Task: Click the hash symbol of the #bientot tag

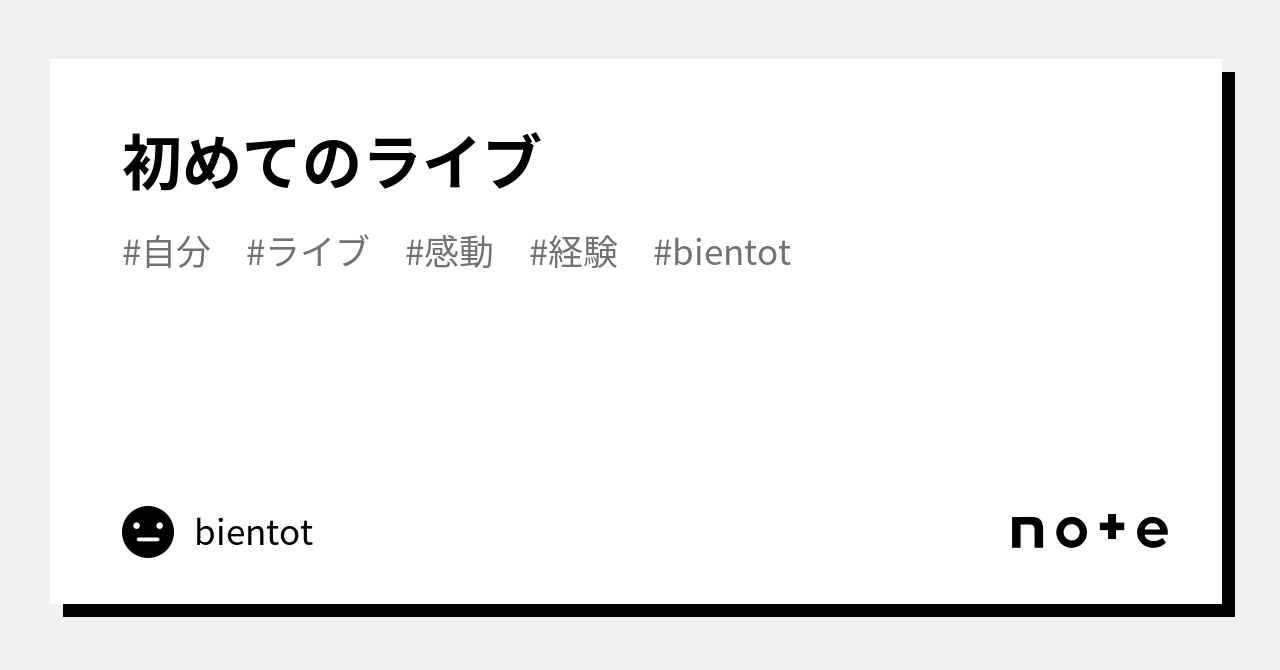Action: click(x=662, y=254)
